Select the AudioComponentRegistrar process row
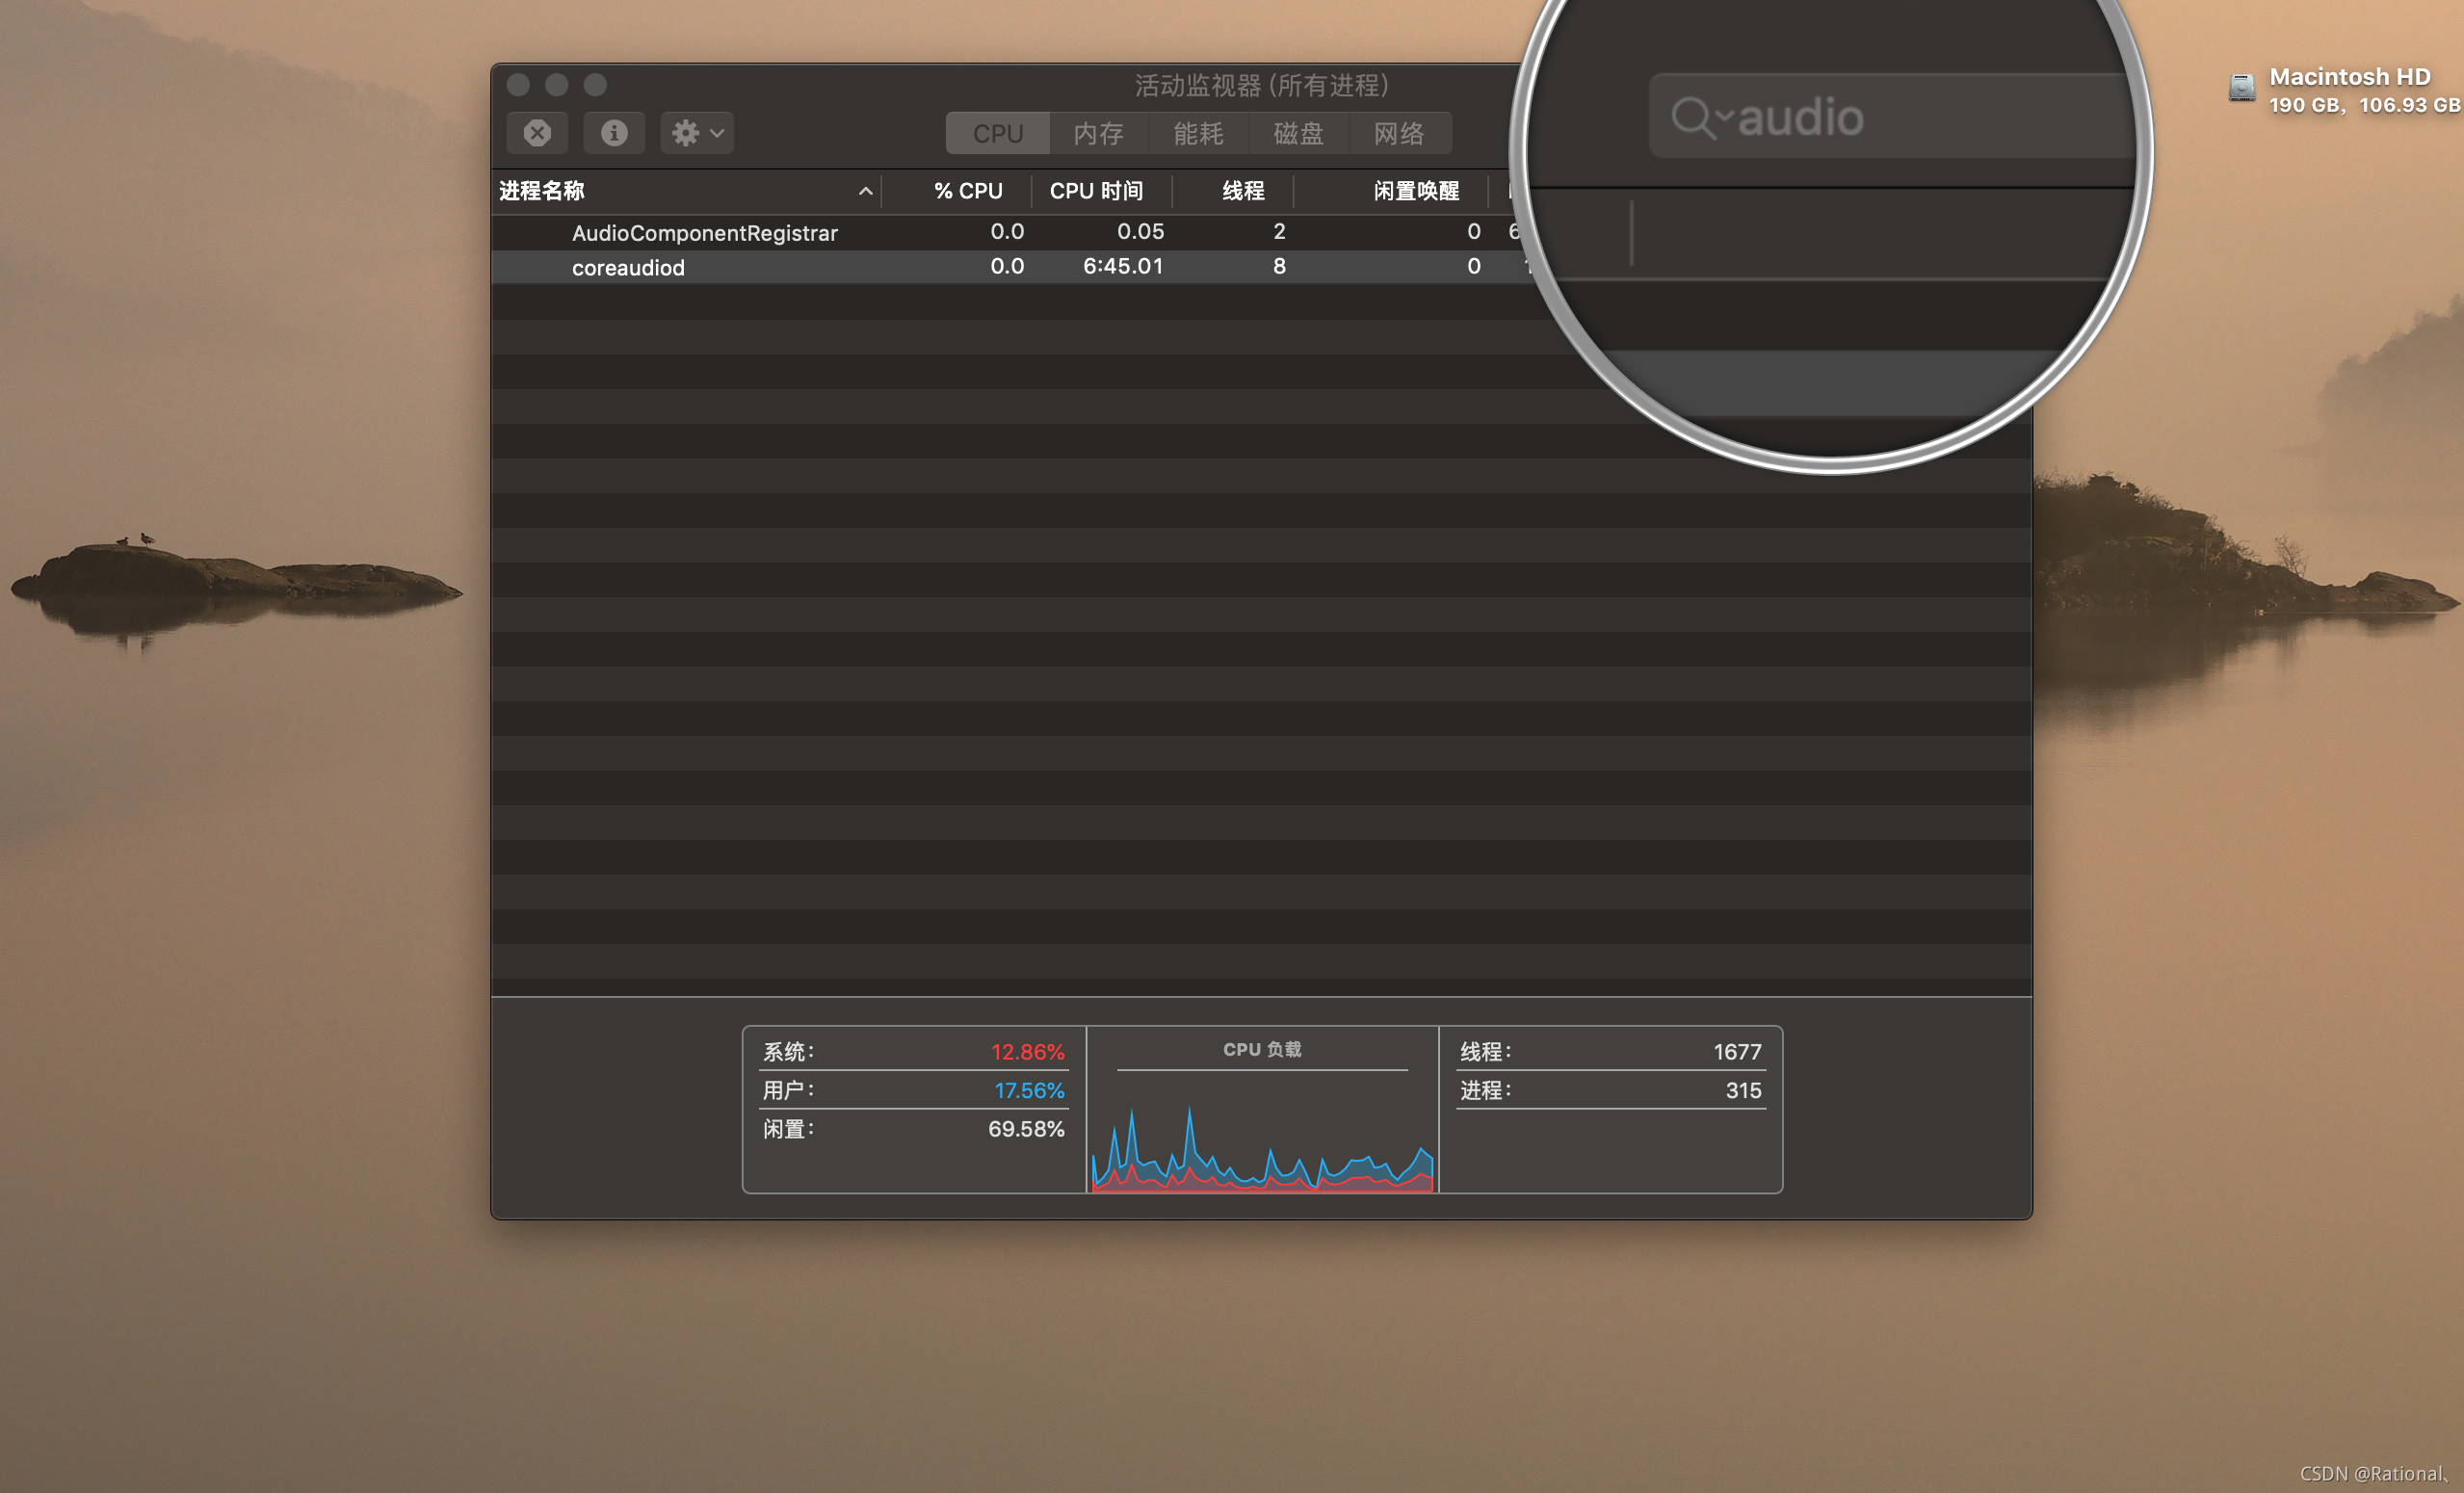The width and height of the screenshot is (2464, 1493). [x=704, y=233]
